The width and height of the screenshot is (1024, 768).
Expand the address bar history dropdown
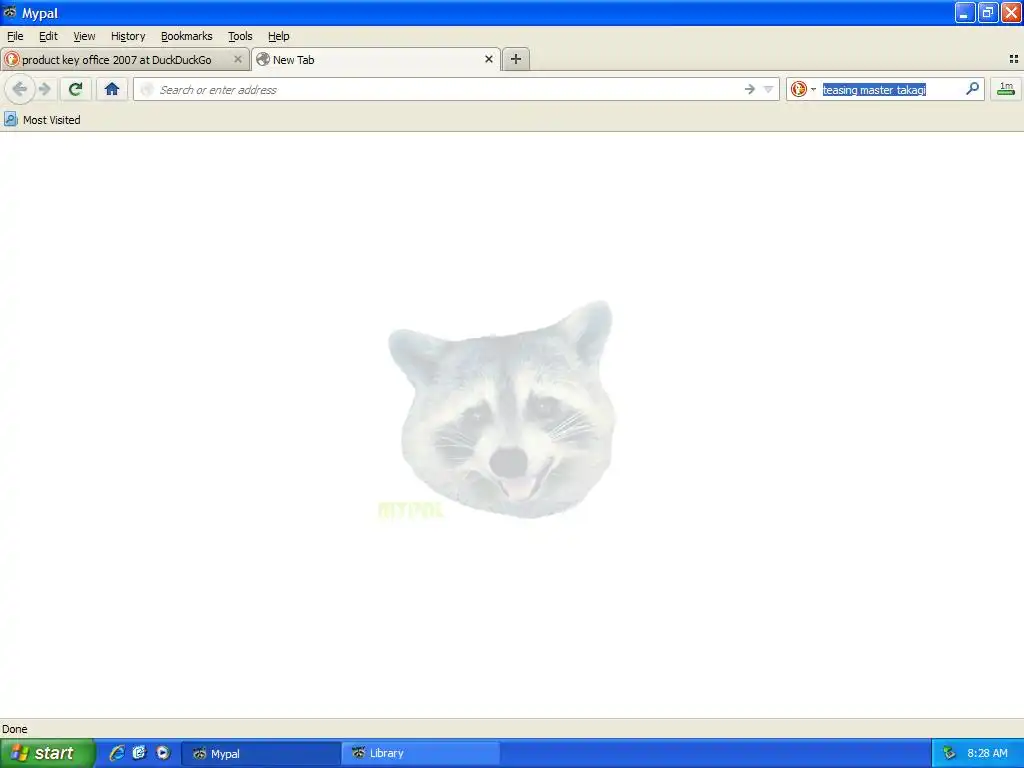(x=769, y=89)
